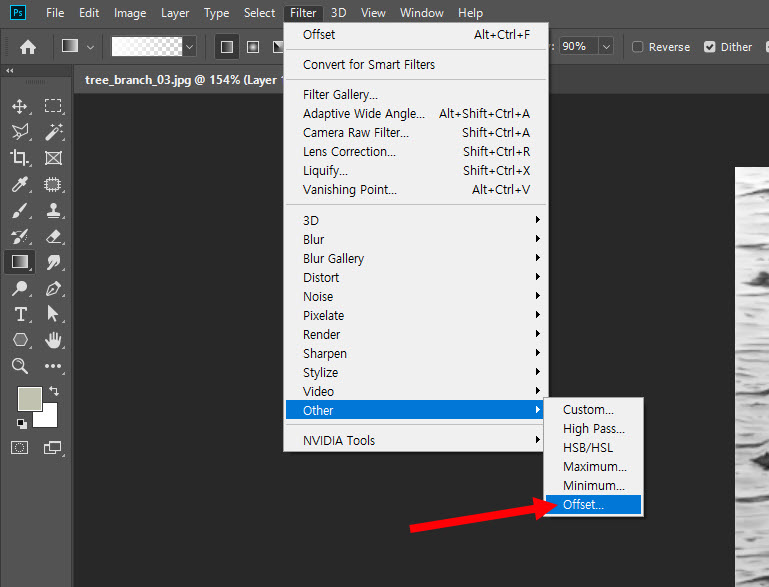Enable the Reverse checkbox
The height and width of the screenshot is (587, 769).
[637, 47]
